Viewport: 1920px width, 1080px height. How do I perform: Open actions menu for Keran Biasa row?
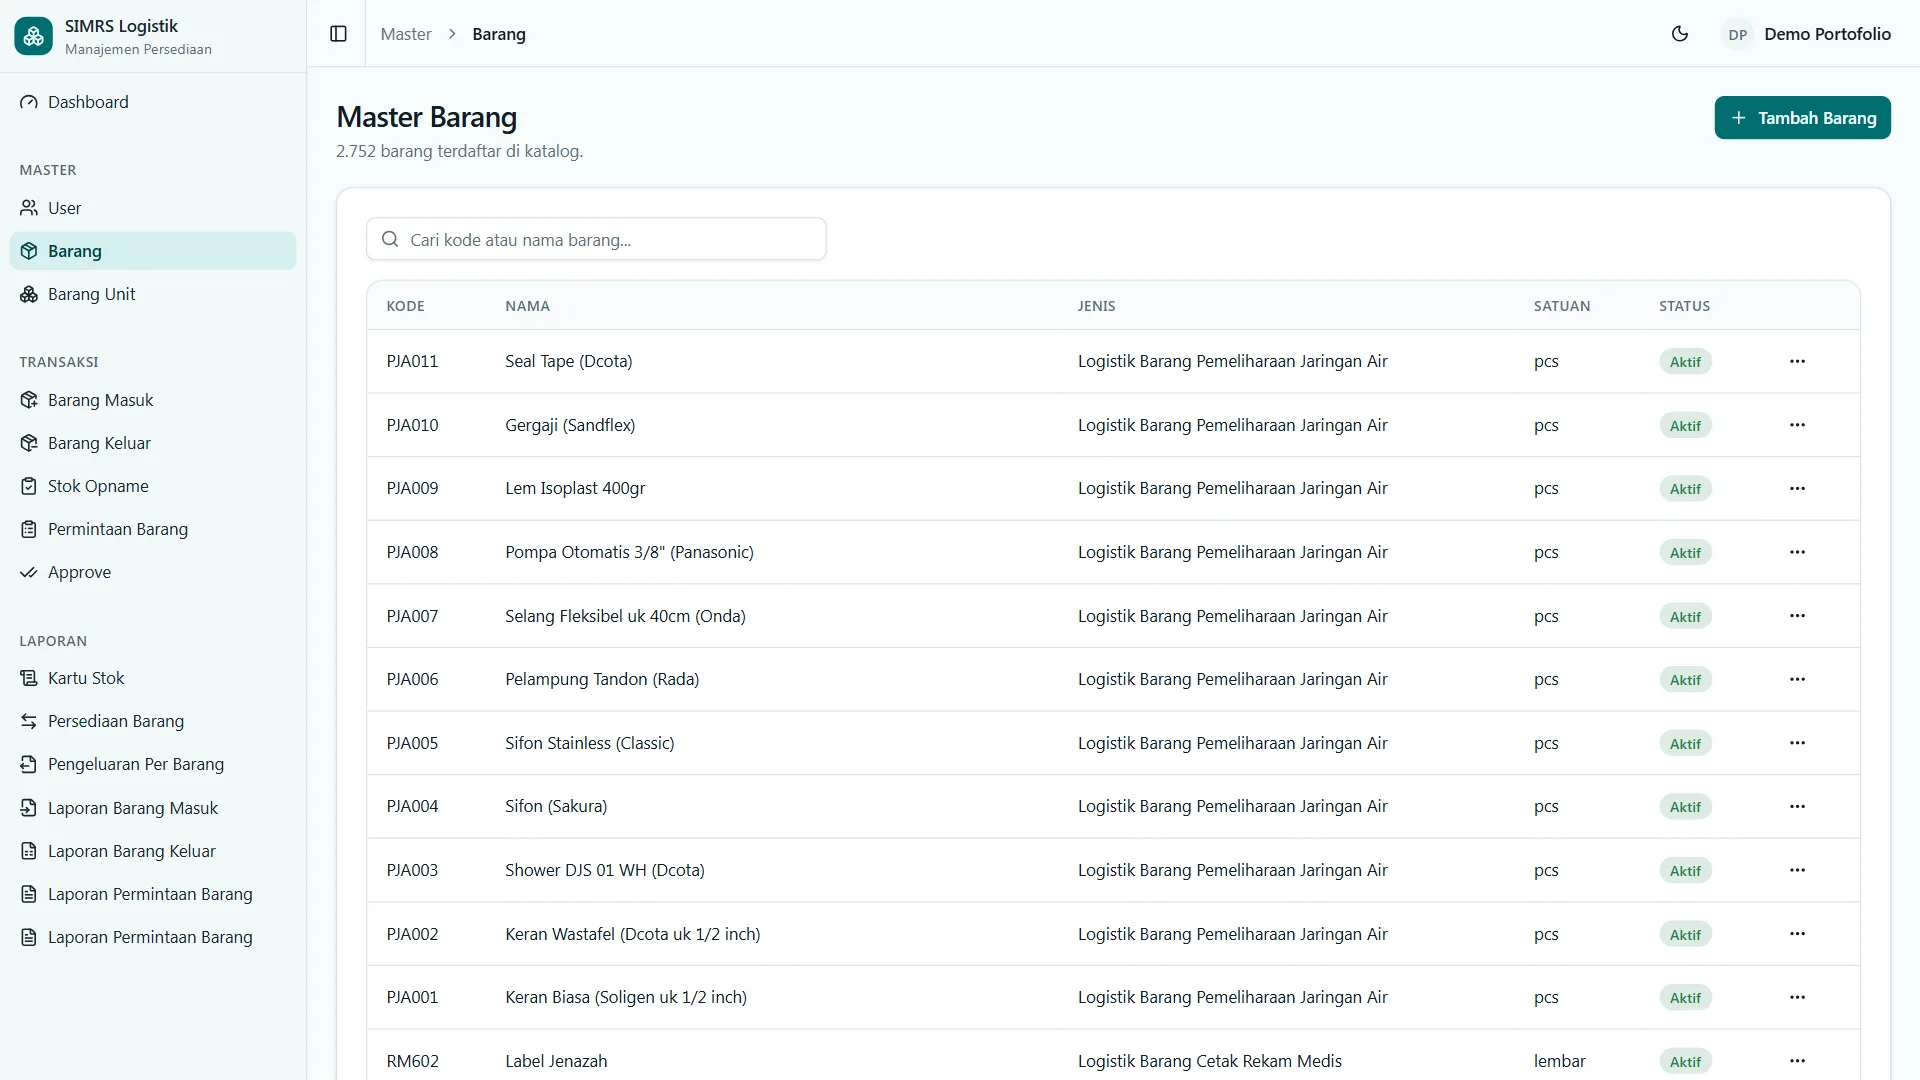(x=1797, y=997)
